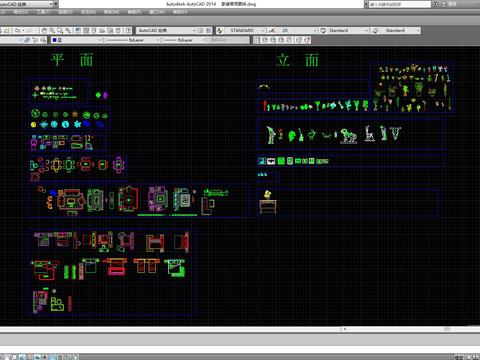Click the multileader style icon
This screenshot has height=360, width=480.
click(x=375, y=30)
